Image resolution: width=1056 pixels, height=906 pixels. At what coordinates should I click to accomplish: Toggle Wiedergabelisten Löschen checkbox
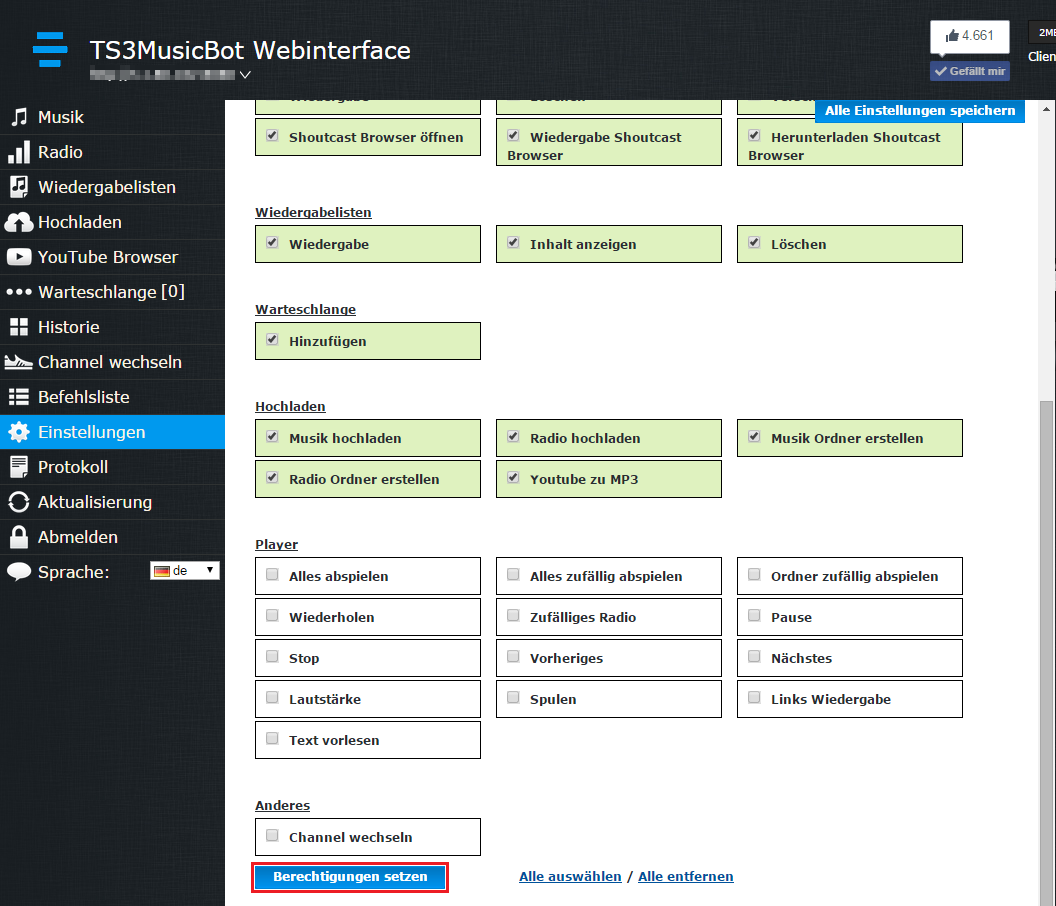[754, 242]
